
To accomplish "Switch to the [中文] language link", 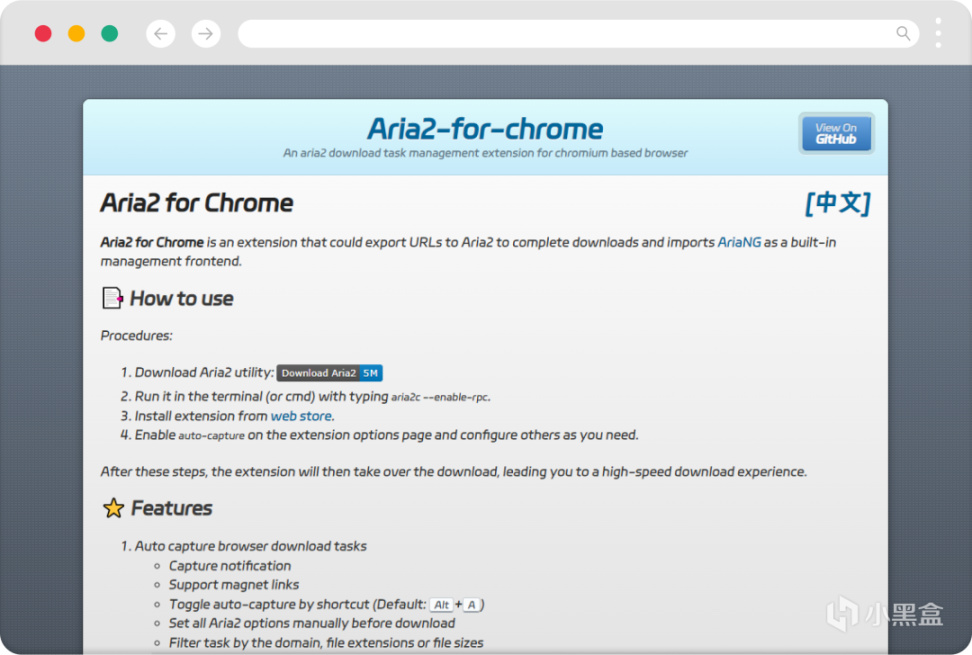I will pos(838,203).
